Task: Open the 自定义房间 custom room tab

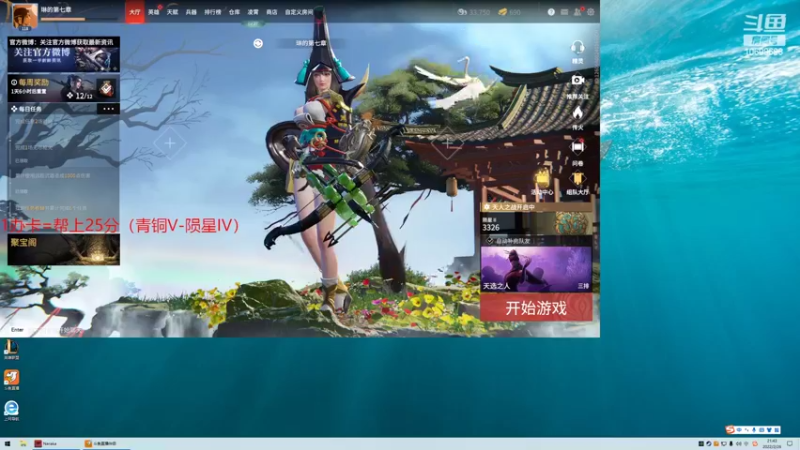Action: pyautogui.click(x=299, y=12)
